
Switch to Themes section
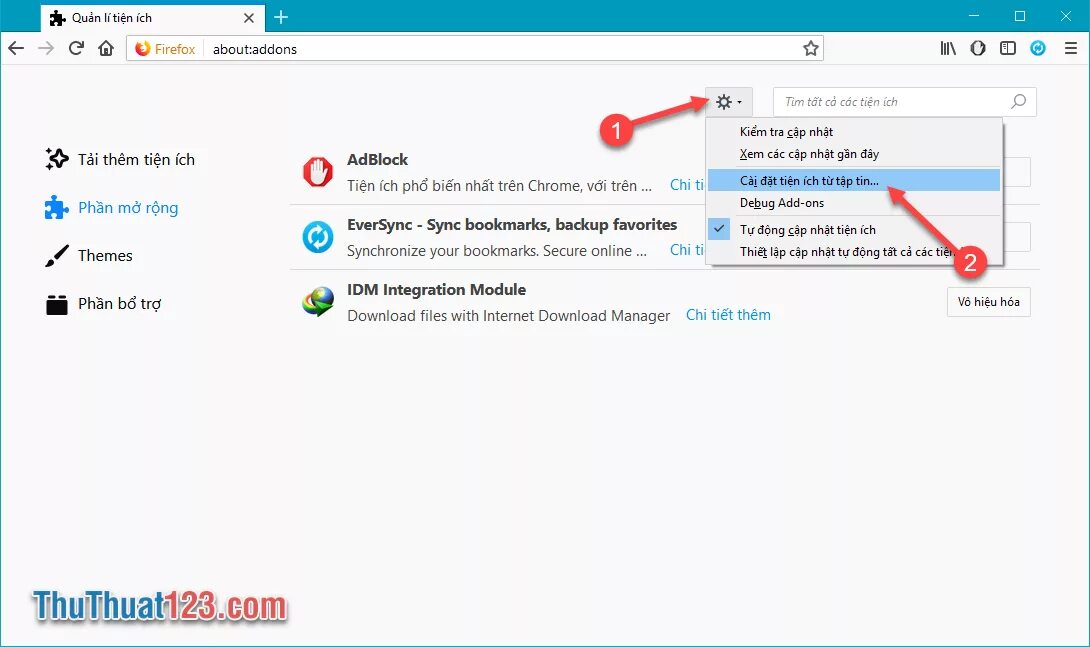point(88,255)
